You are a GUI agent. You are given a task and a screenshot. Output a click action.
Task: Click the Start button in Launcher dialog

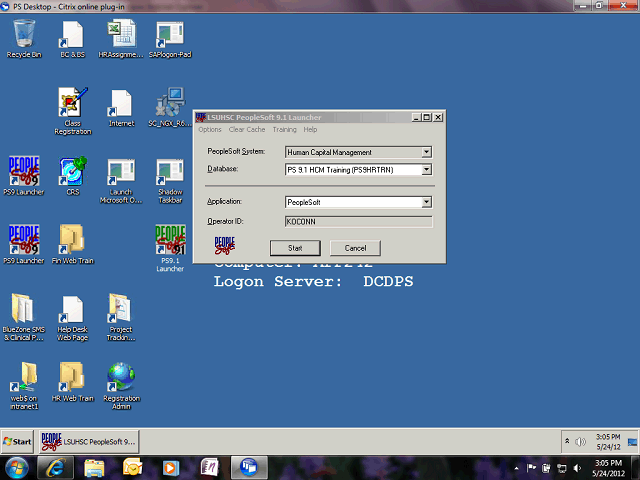click(x=295, y=248)
